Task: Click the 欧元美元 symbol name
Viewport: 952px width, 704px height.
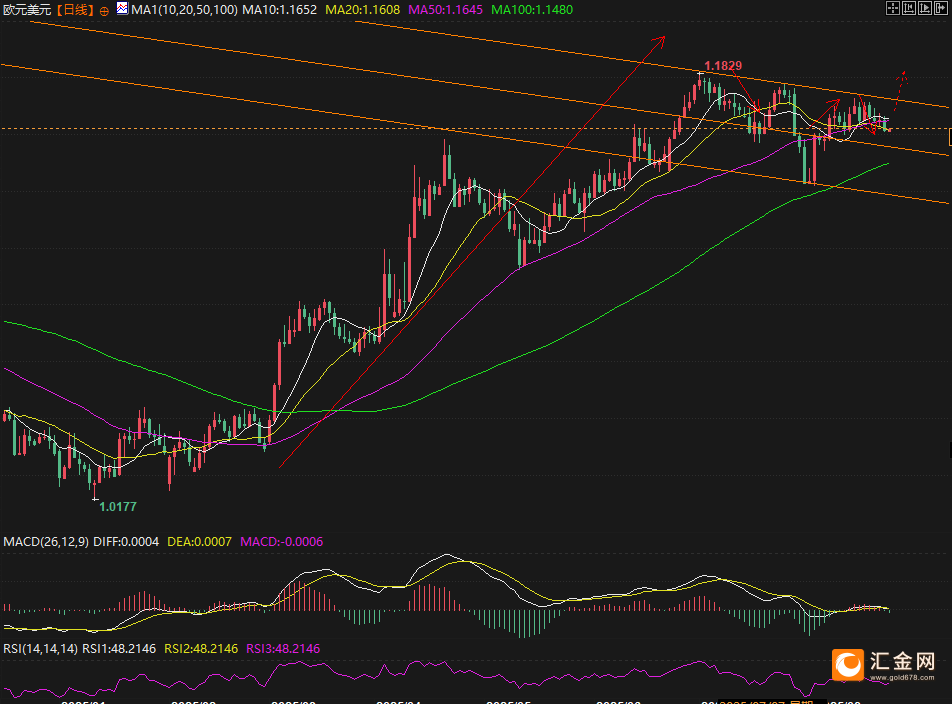Action: (x=25, y=9)
